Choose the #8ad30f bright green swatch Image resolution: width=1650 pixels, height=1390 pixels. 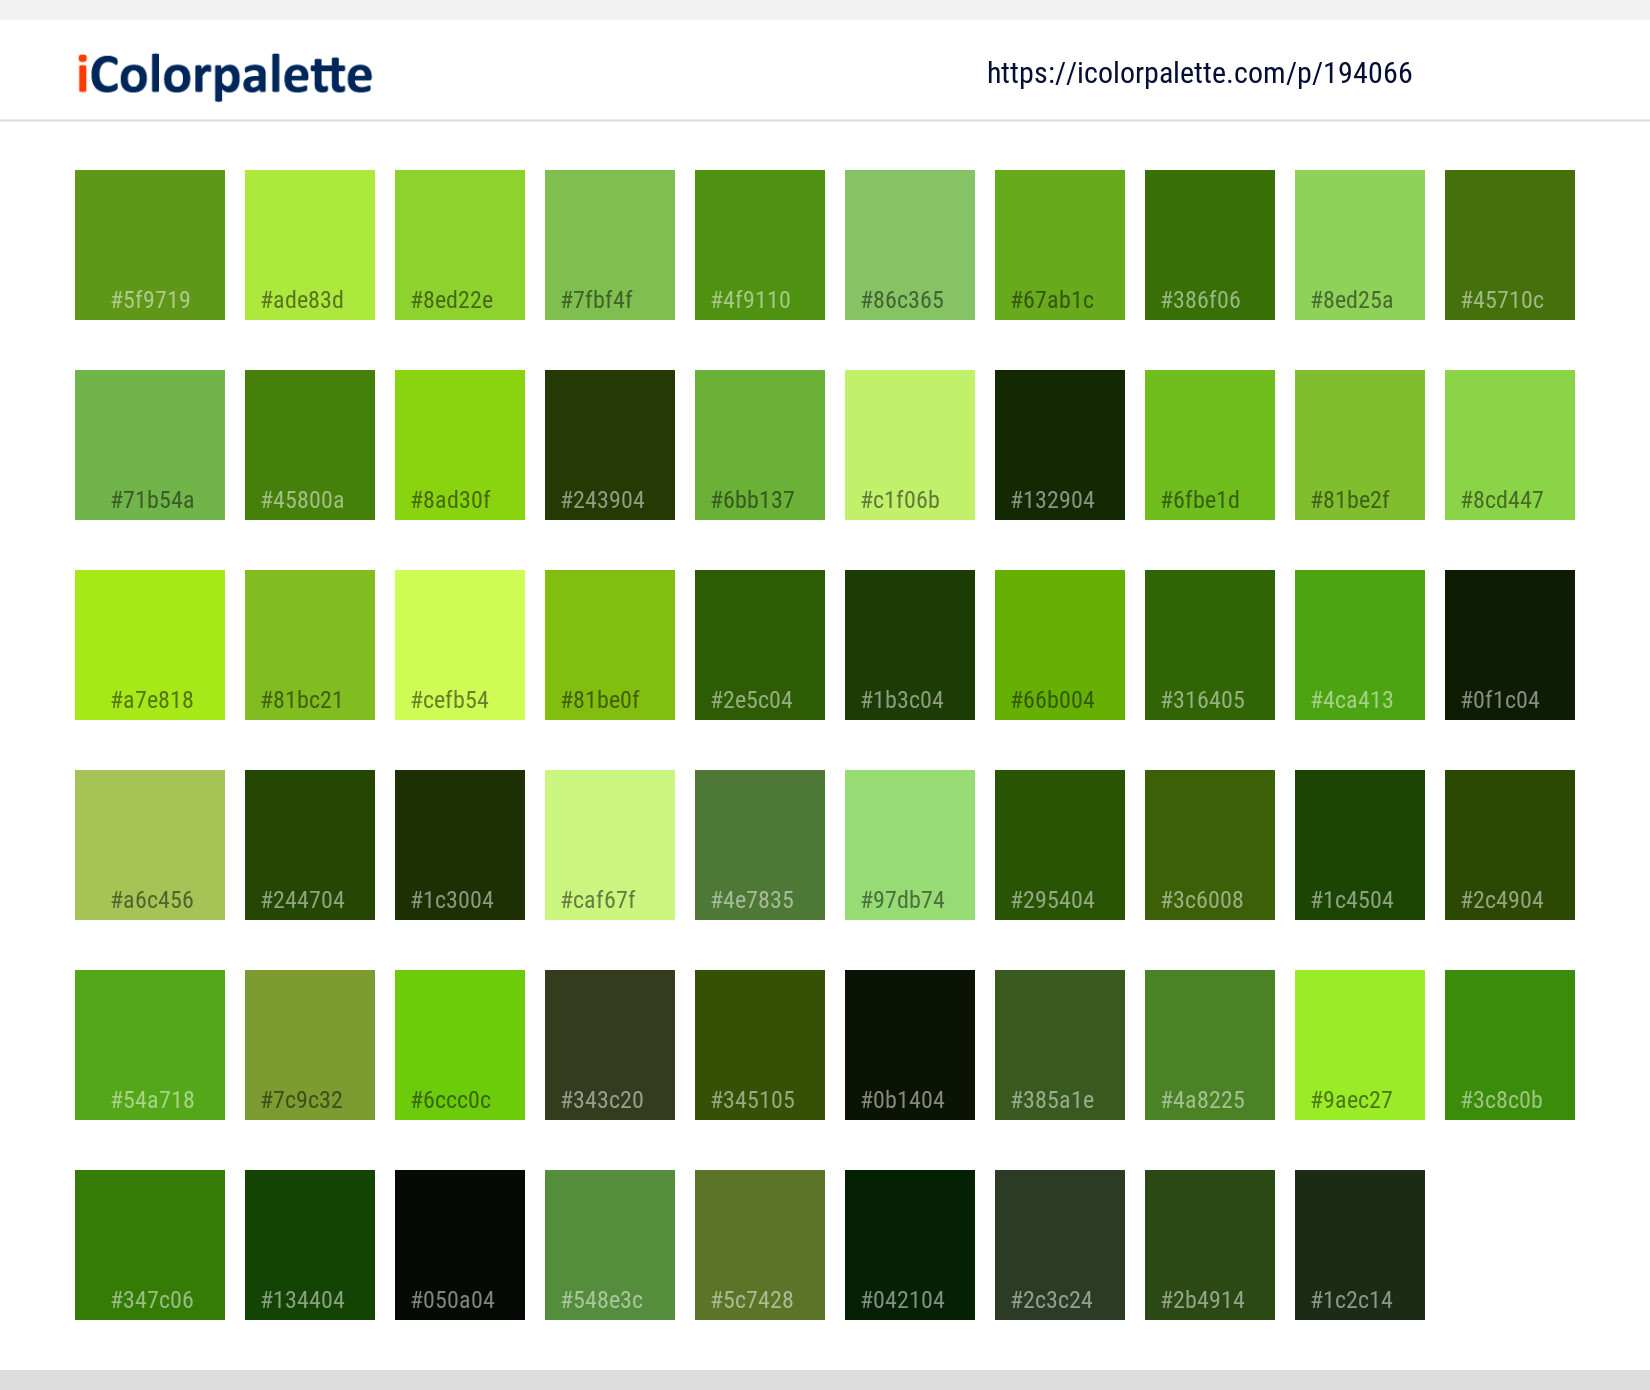[460, 445]
